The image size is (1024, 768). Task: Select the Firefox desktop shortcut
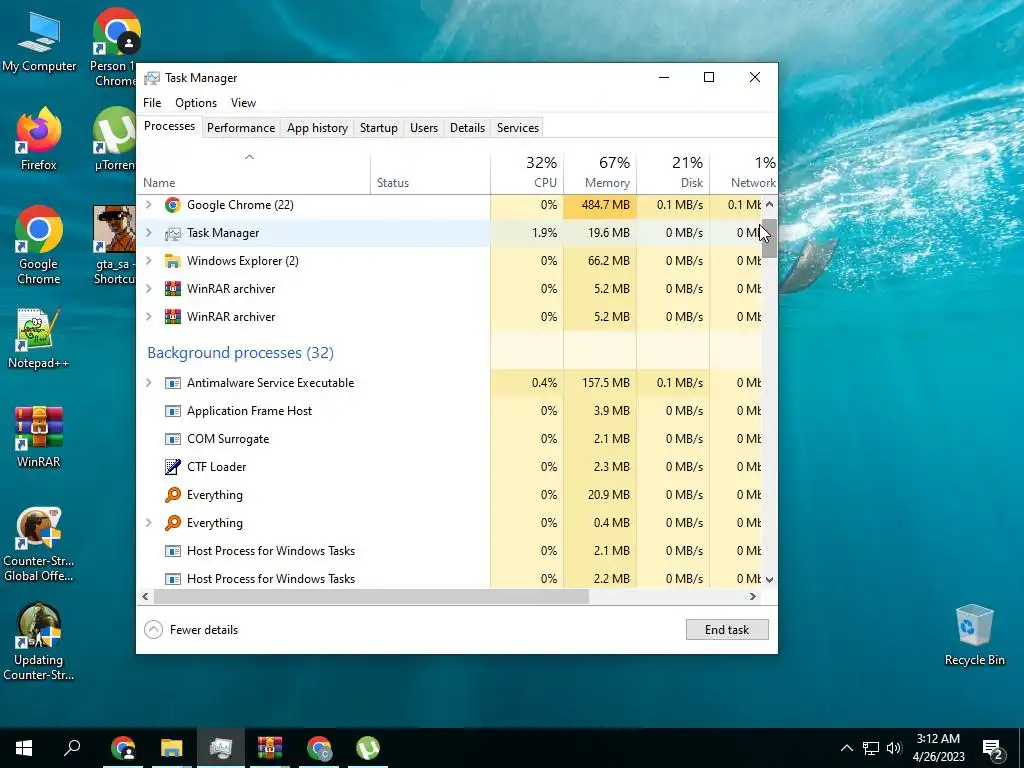tap(39, 139)
